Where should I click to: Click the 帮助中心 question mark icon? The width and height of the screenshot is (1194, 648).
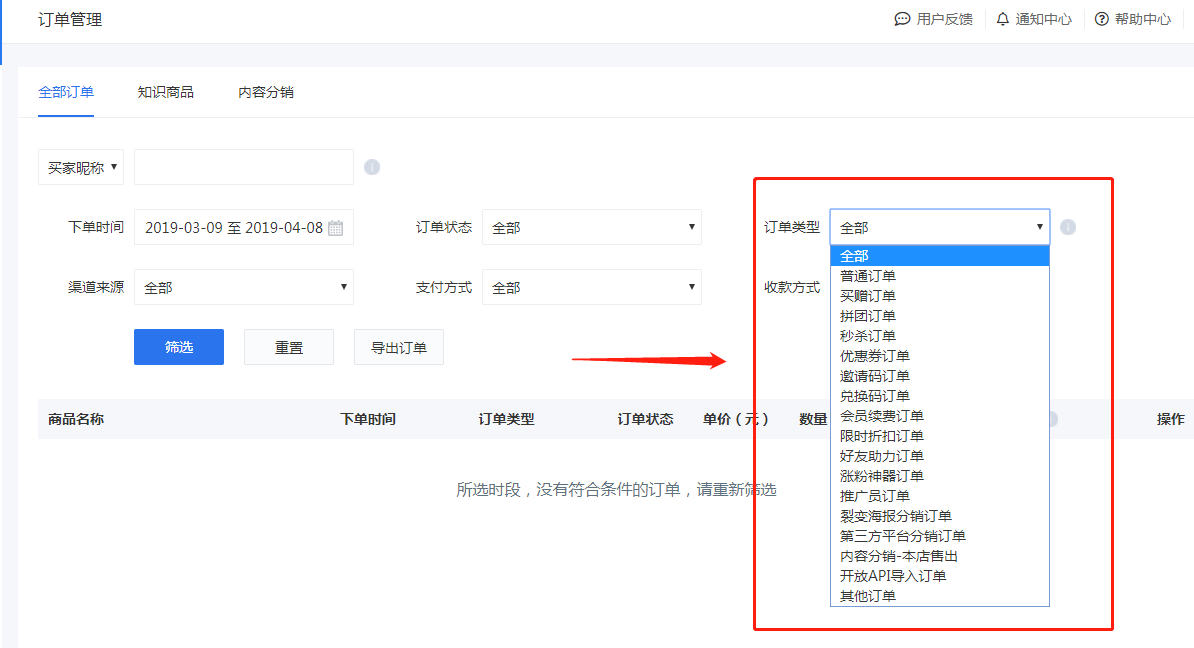coord(1102,19)
